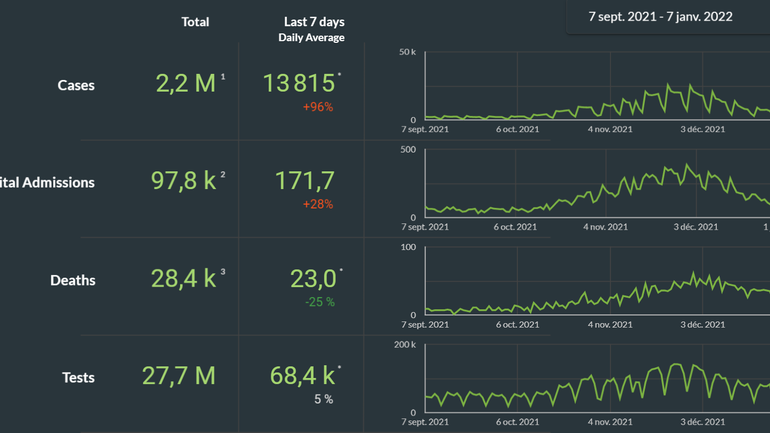Click the +96% cases change indicator
Screen dimensions: 770x433
317,107
